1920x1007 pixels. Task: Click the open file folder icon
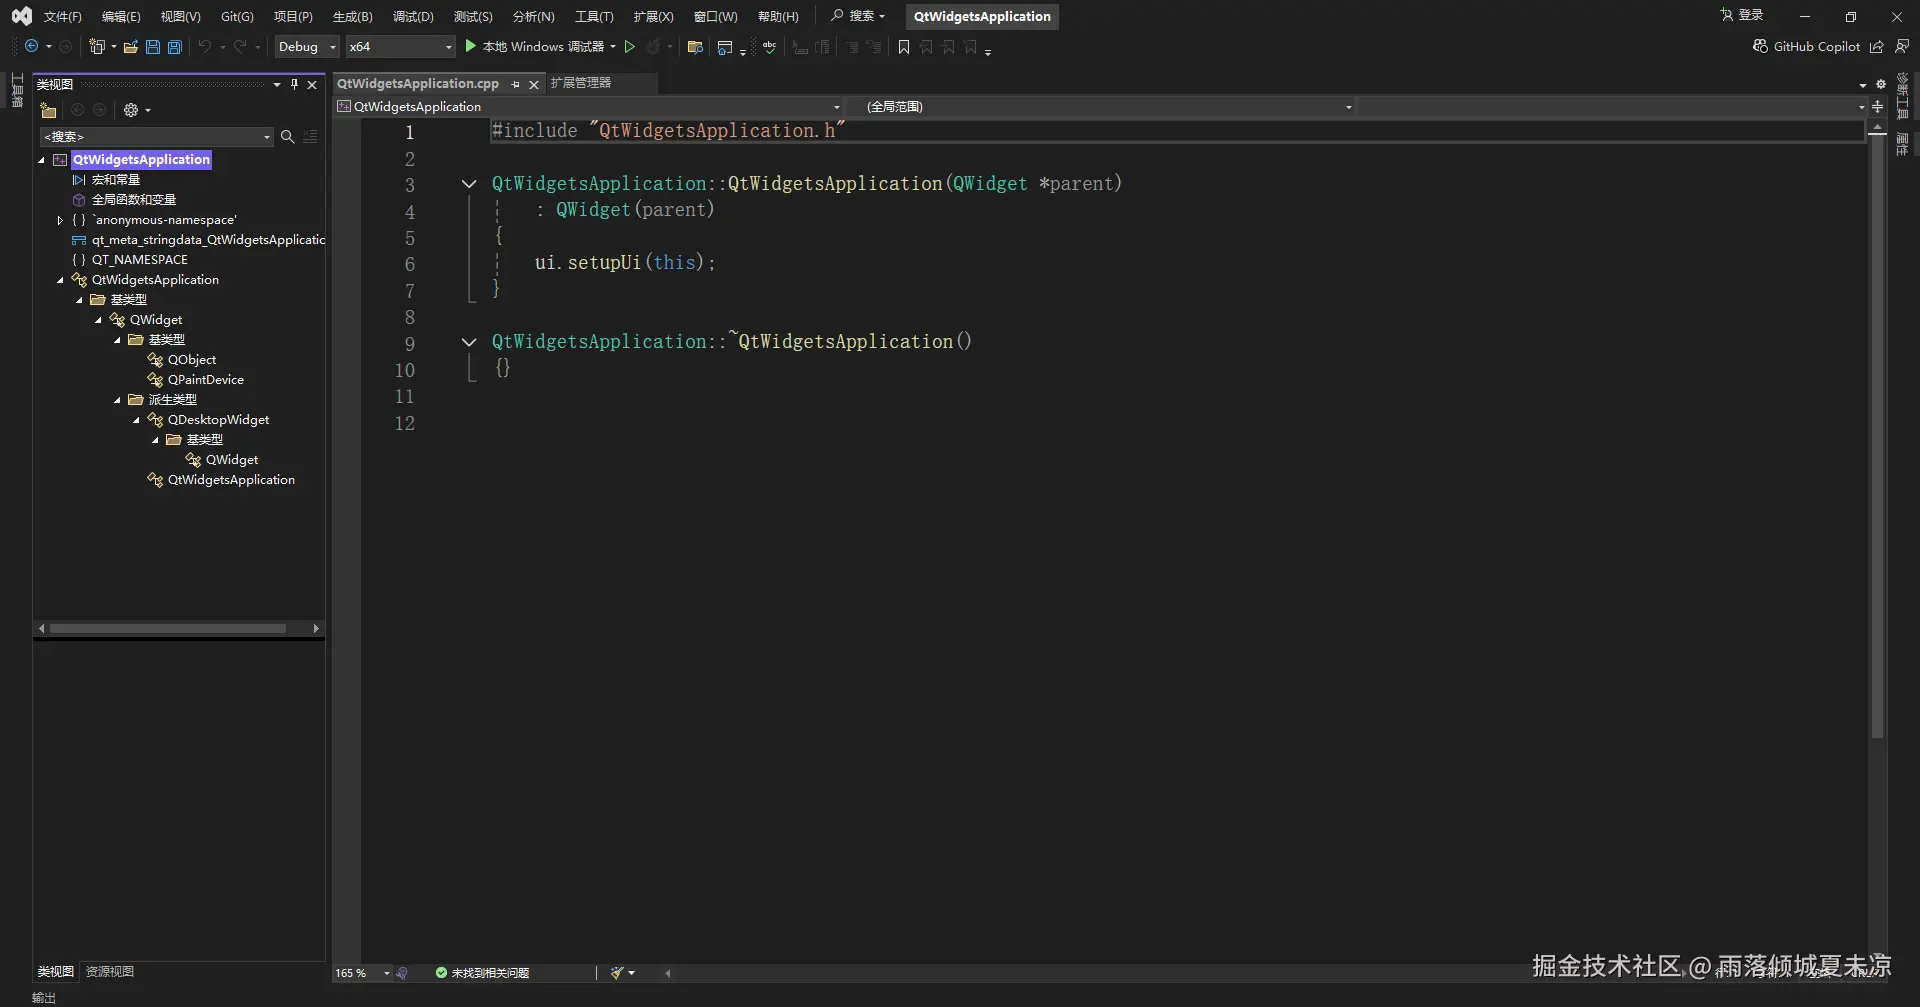pyautogui.click(x=130, y=47)
